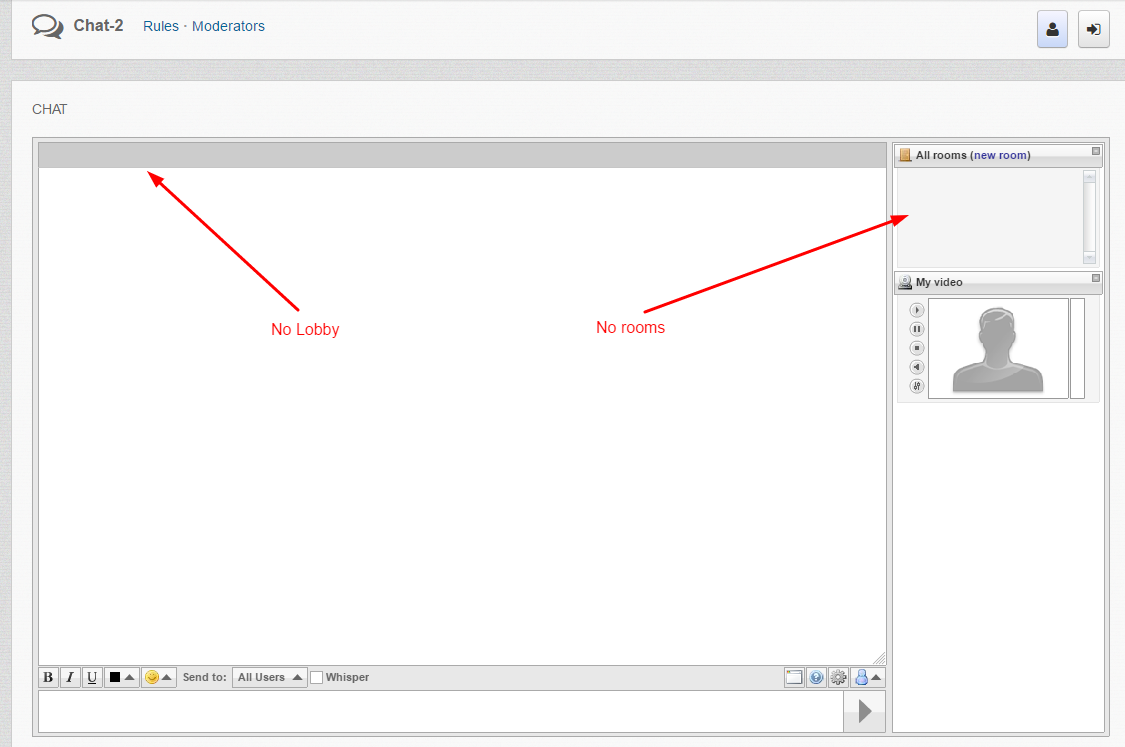This screenshot has width=1125, height=747.
Task: Click the "My video" panel title
Action: coord(939,282)
